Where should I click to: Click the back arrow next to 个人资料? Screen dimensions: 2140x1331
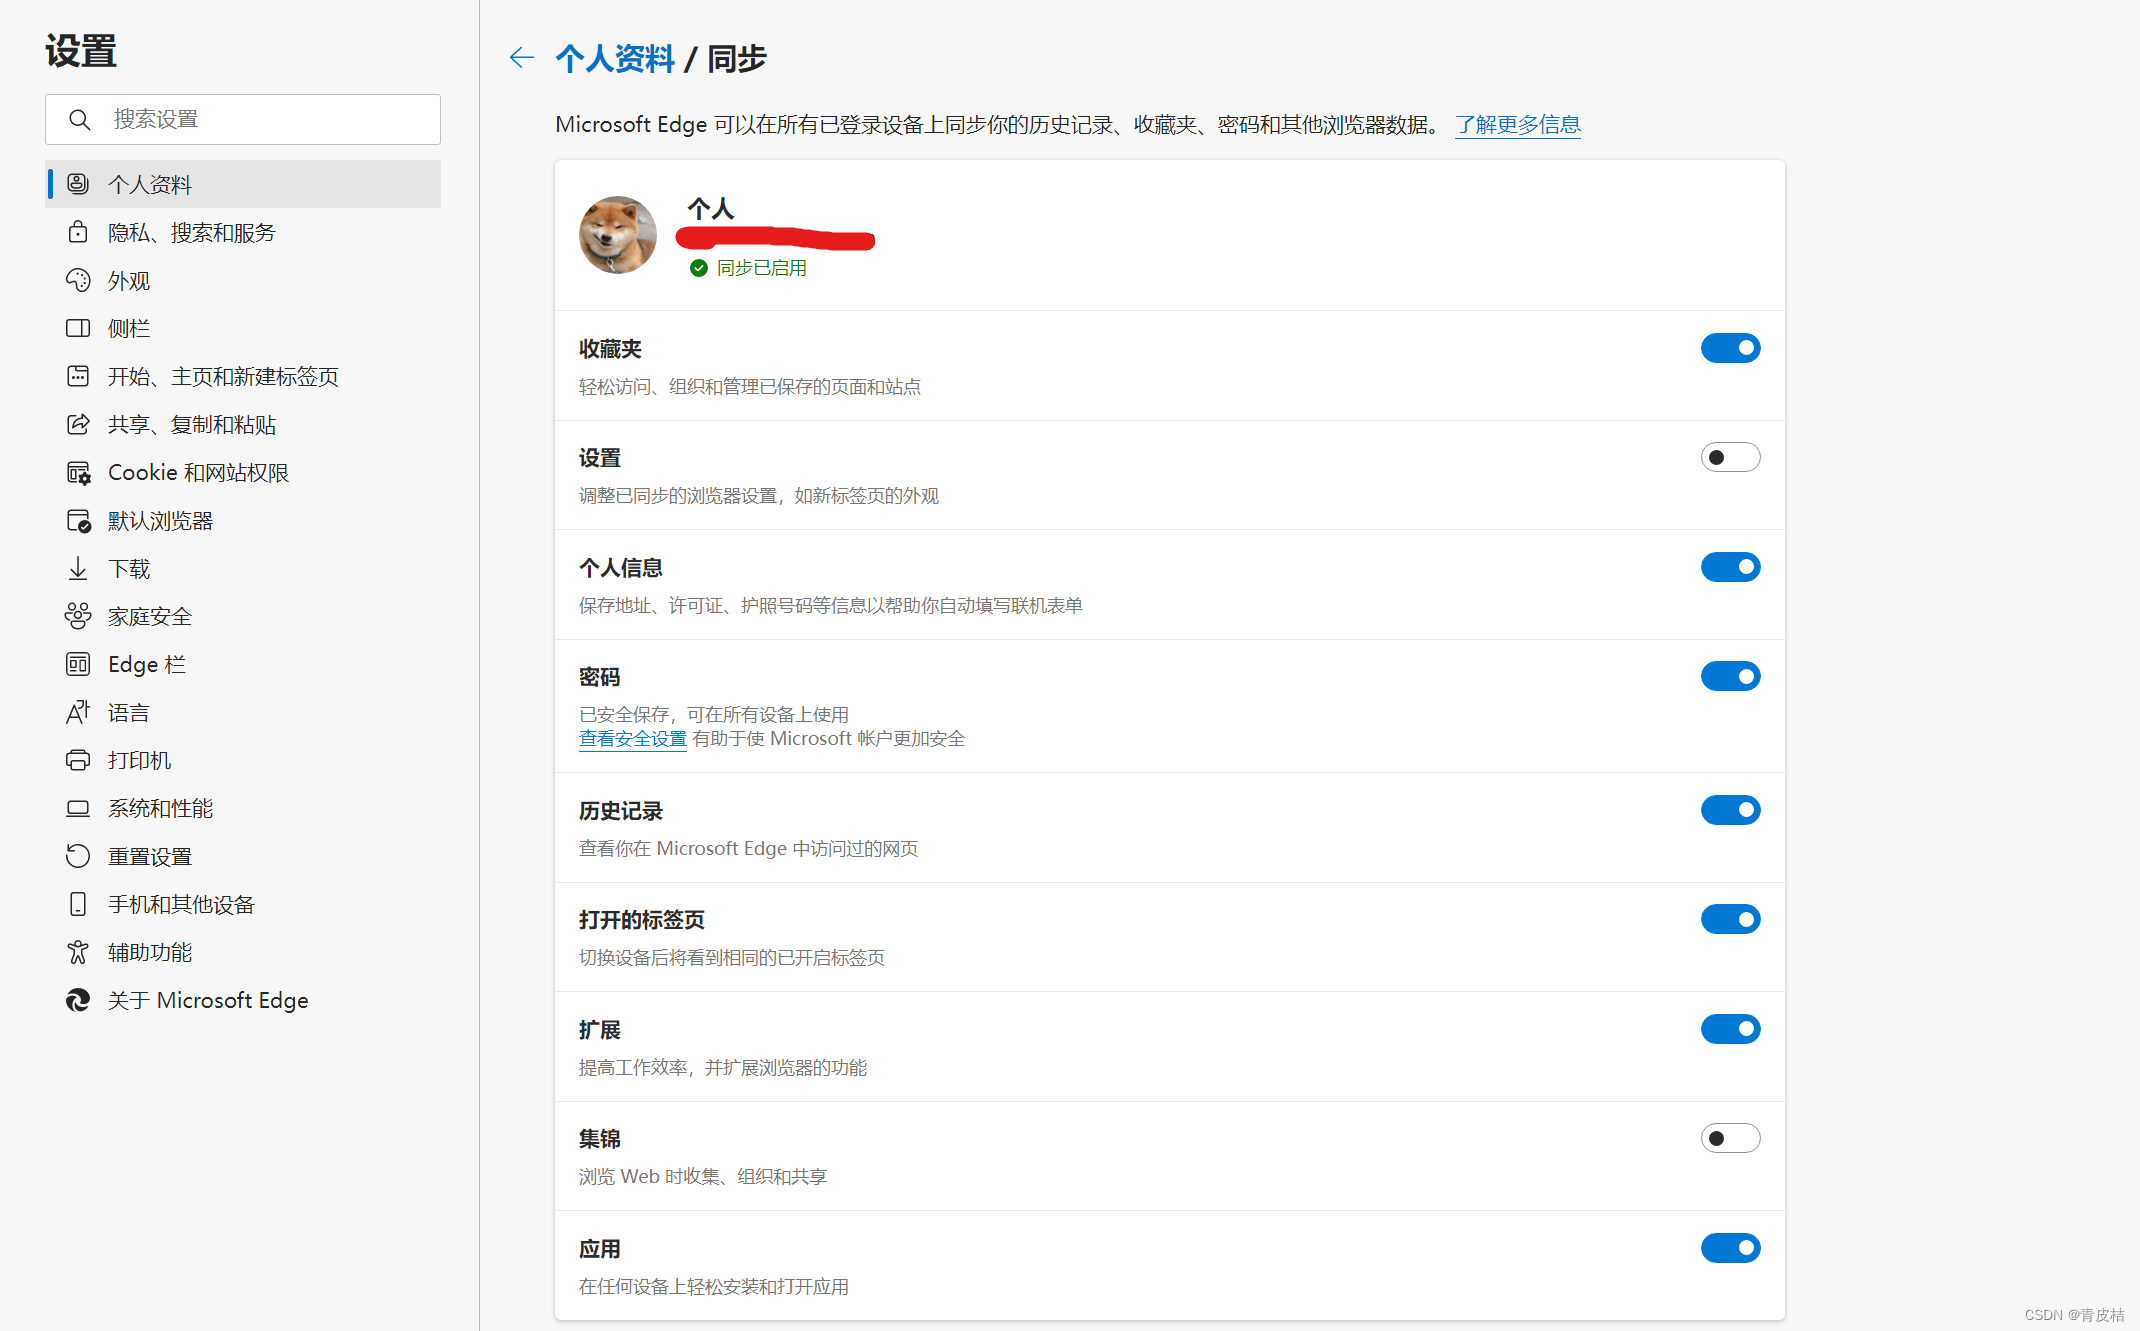[x=521, y=58]
